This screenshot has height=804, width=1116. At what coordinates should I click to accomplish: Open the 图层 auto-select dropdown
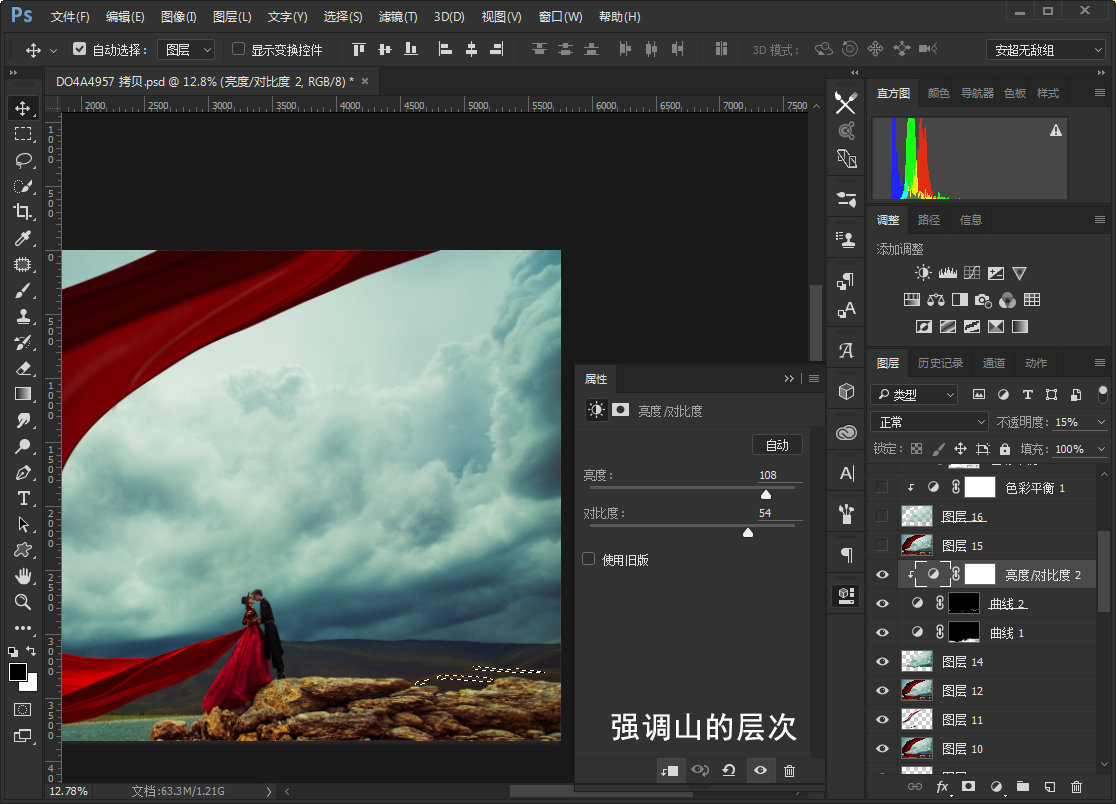[186, 50]
